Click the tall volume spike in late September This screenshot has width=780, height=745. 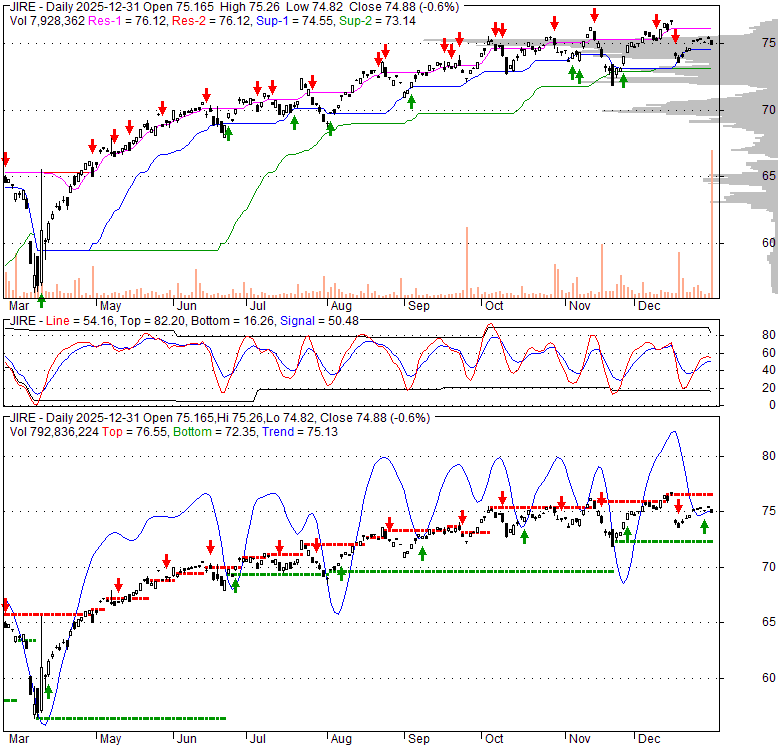point(467,262)
